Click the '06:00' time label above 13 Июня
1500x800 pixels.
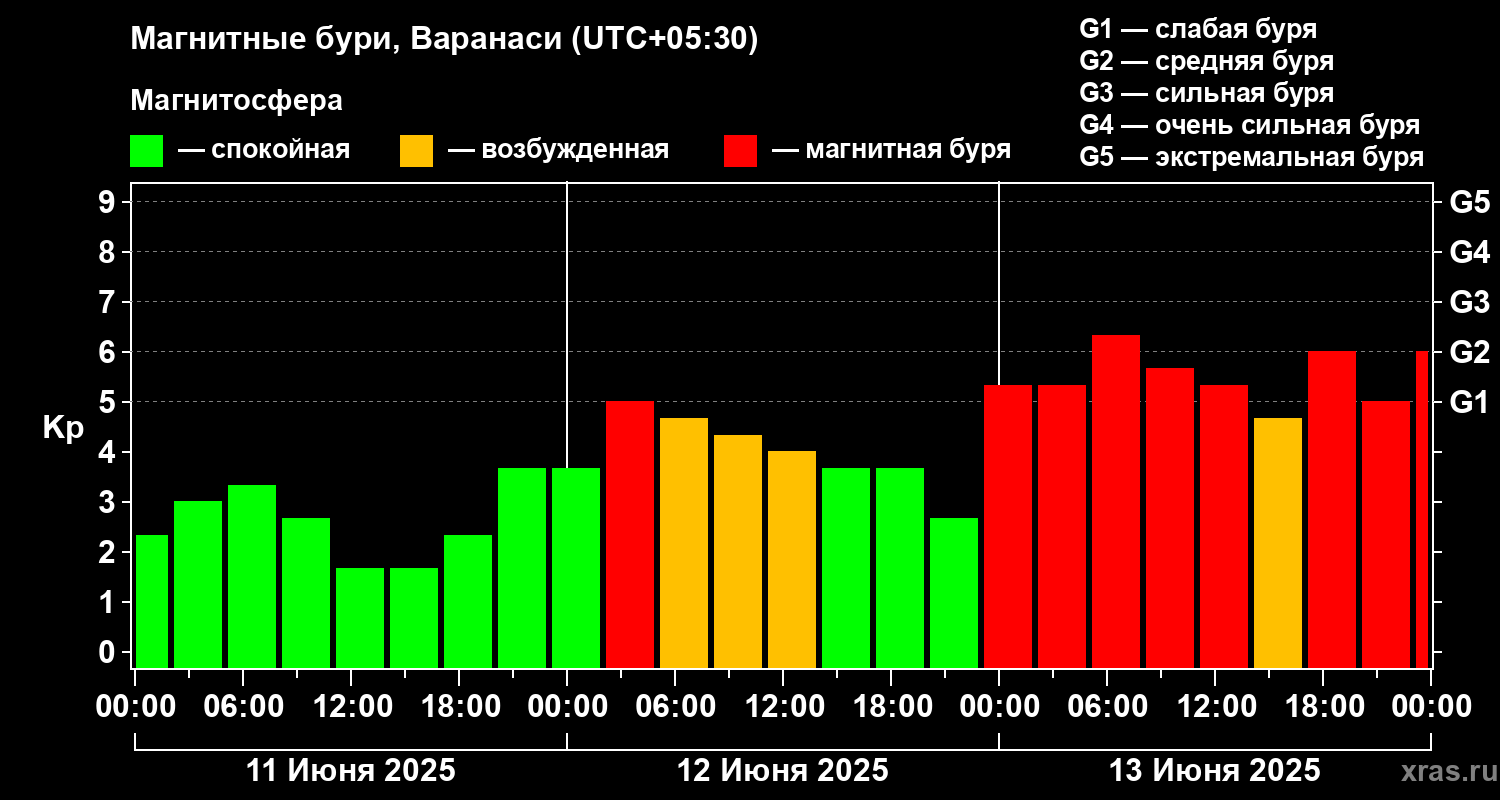pos(1107,706)
